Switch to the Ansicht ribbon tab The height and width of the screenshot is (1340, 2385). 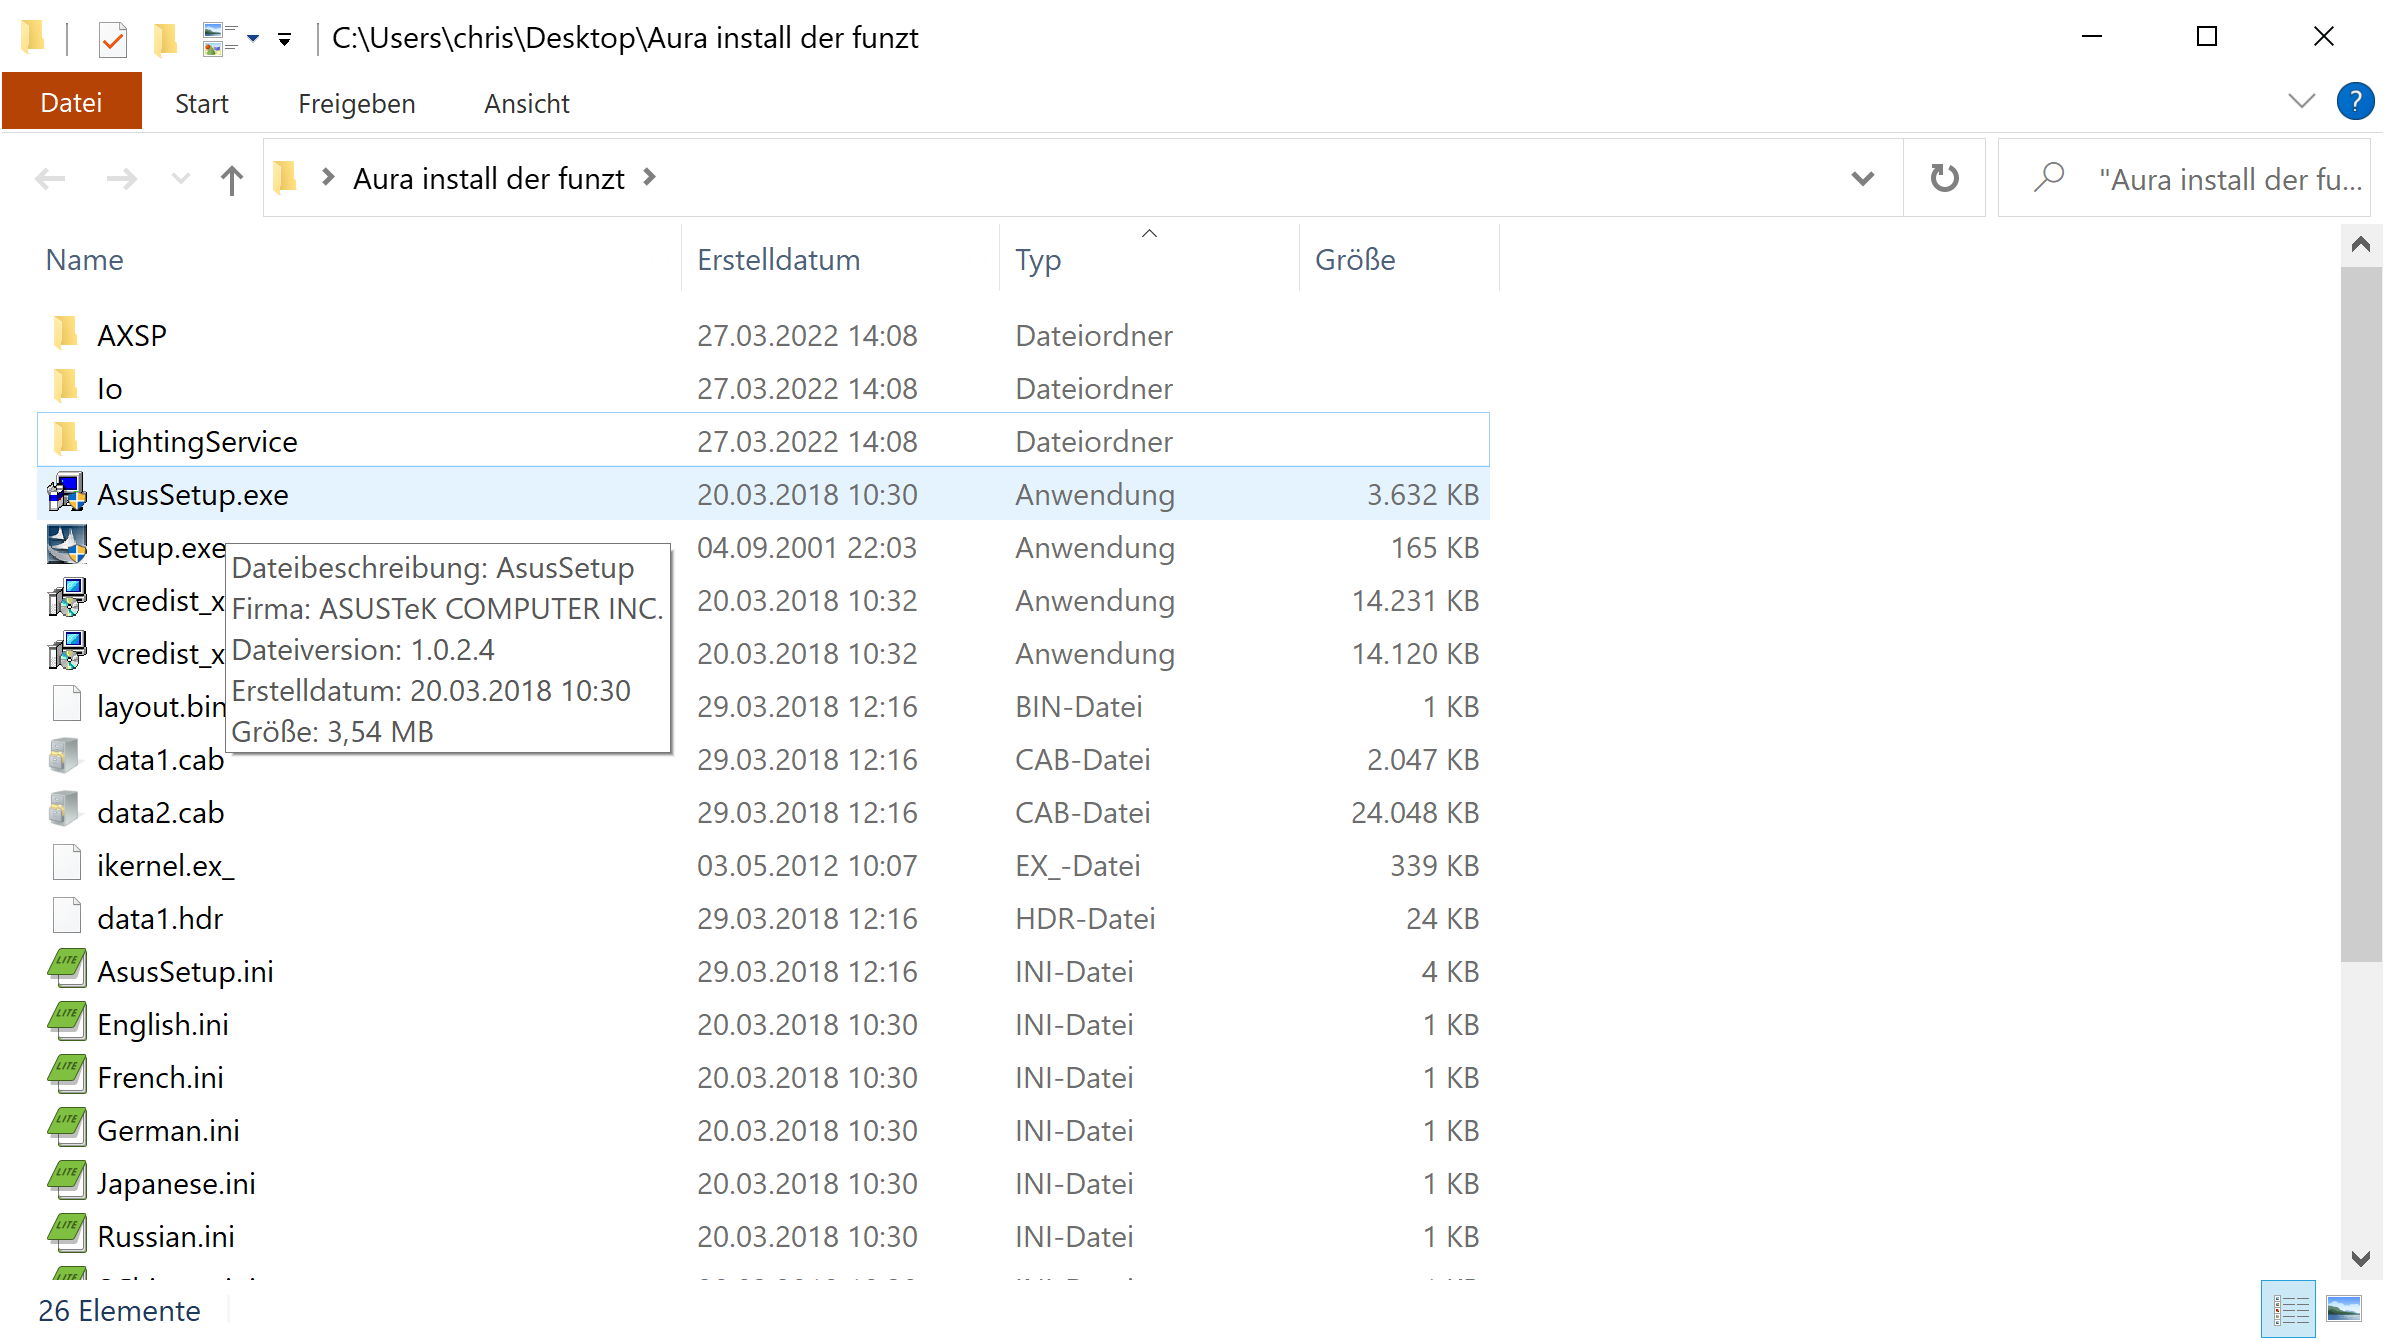point(526,103)
